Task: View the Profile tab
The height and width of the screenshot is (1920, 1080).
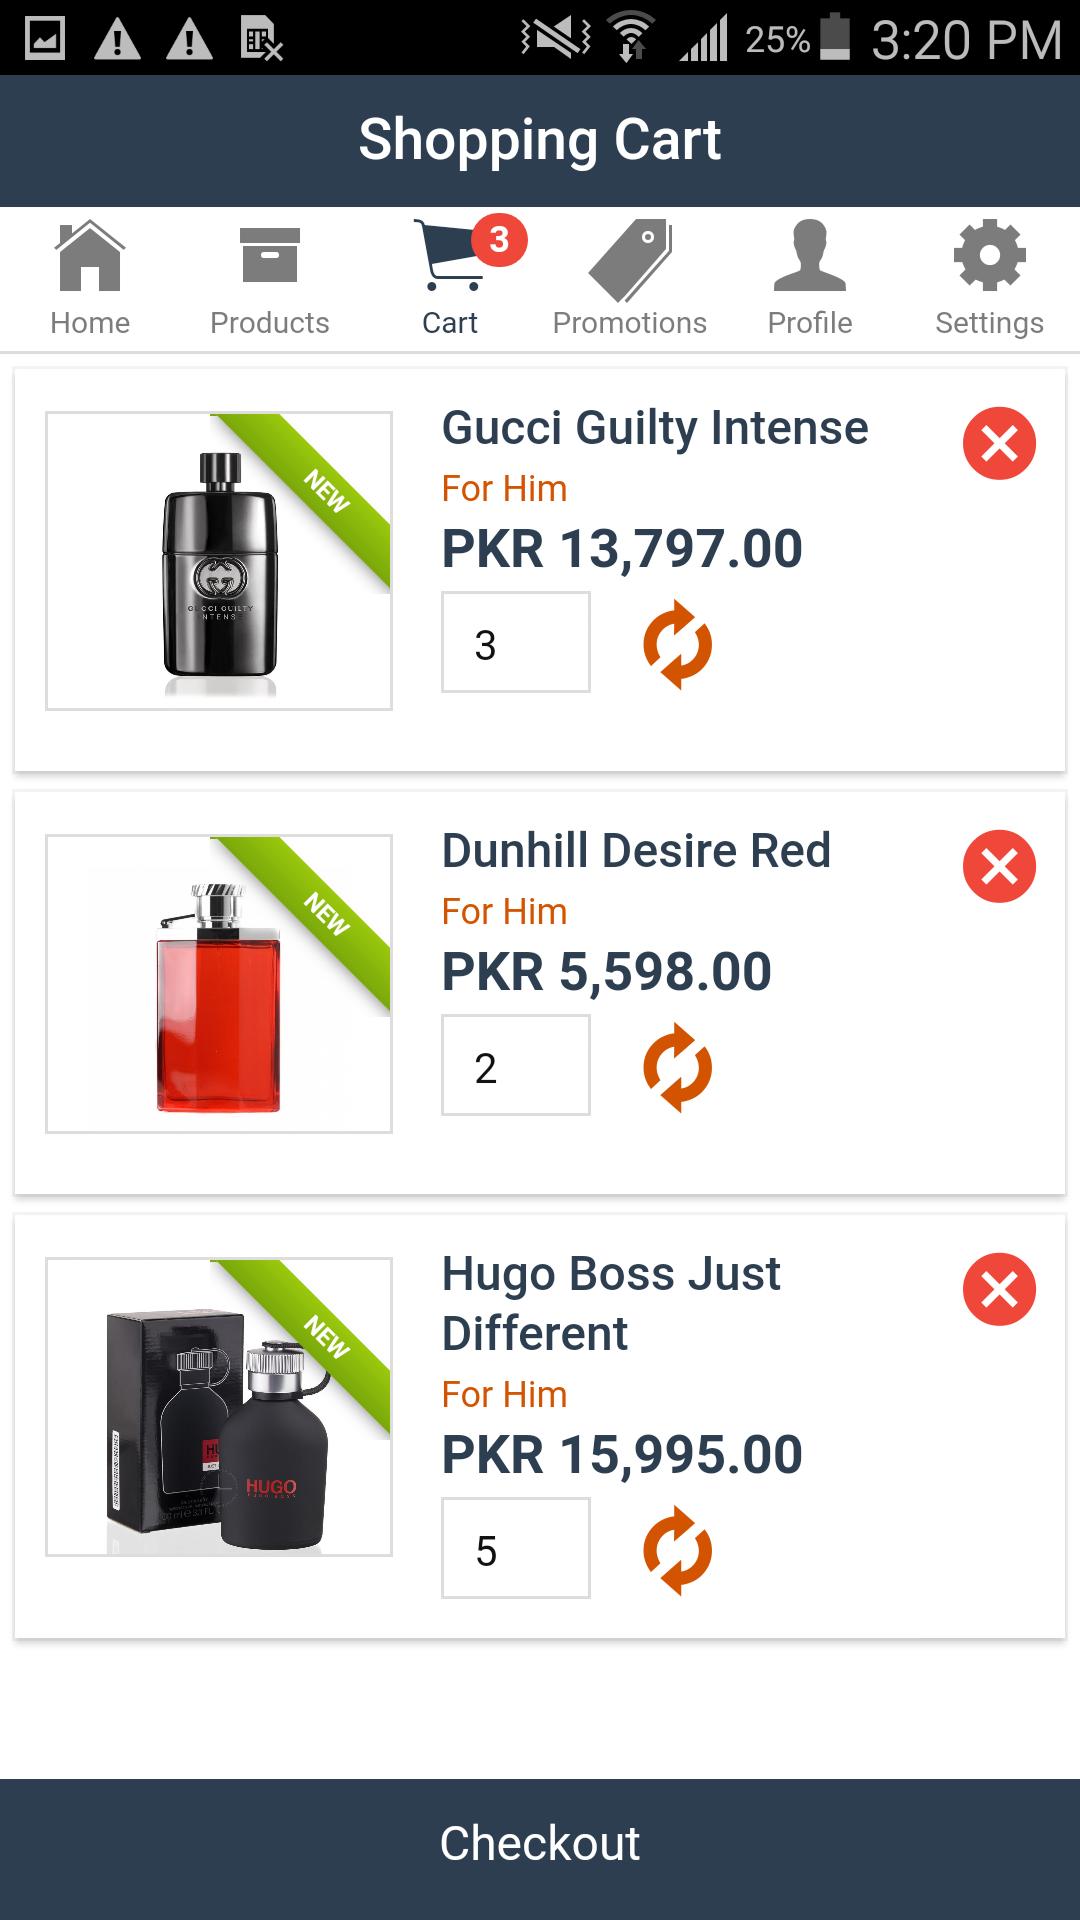Action: click(x=810, y=279)
